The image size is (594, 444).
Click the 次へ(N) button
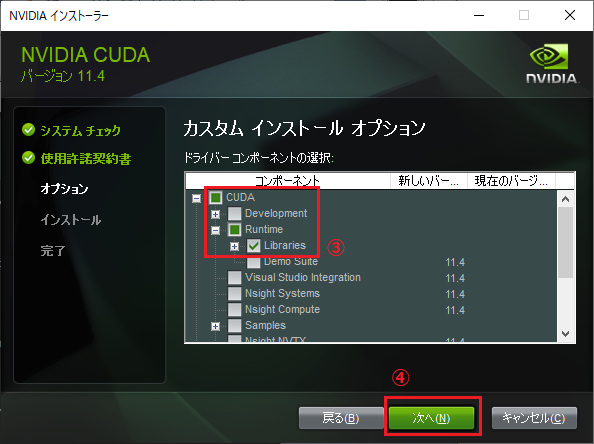click(431, 418)
